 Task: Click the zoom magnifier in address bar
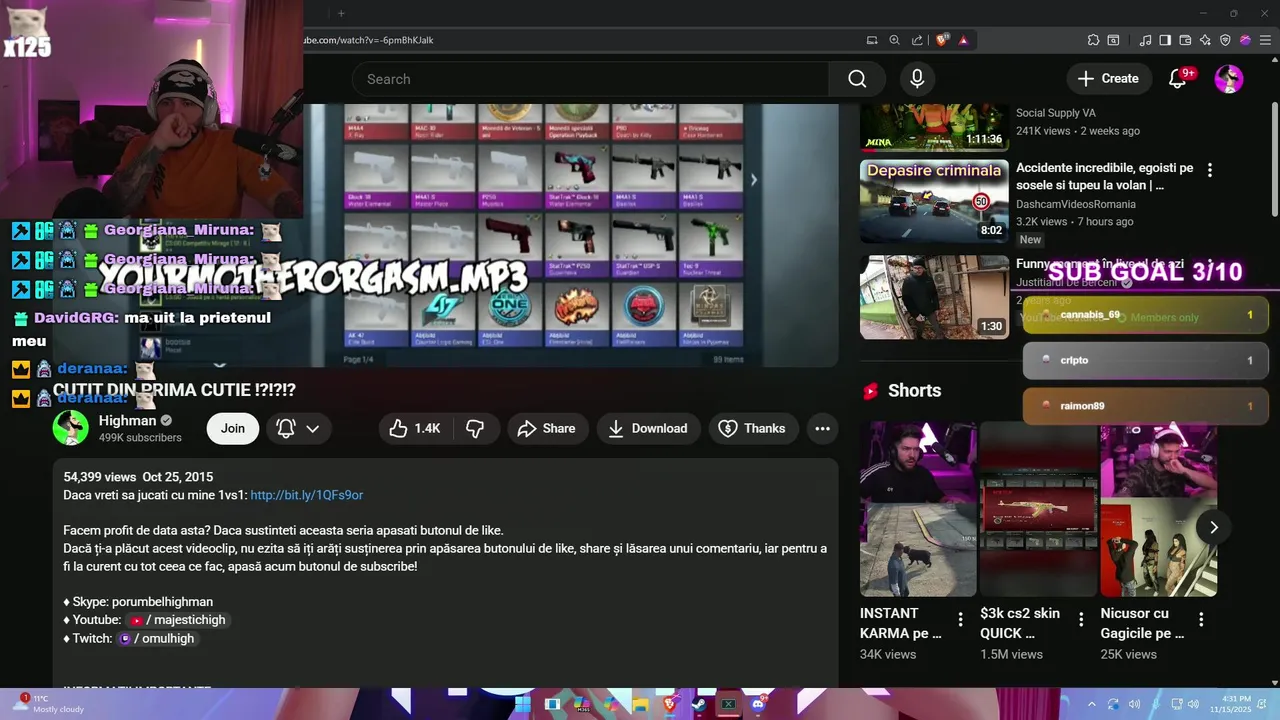894,40
